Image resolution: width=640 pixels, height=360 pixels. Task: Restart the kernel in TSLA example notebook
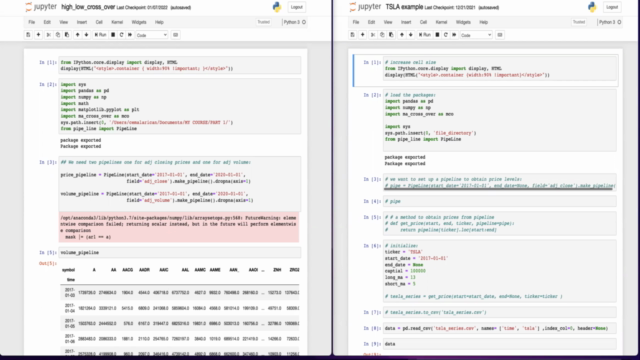point(446,35)
